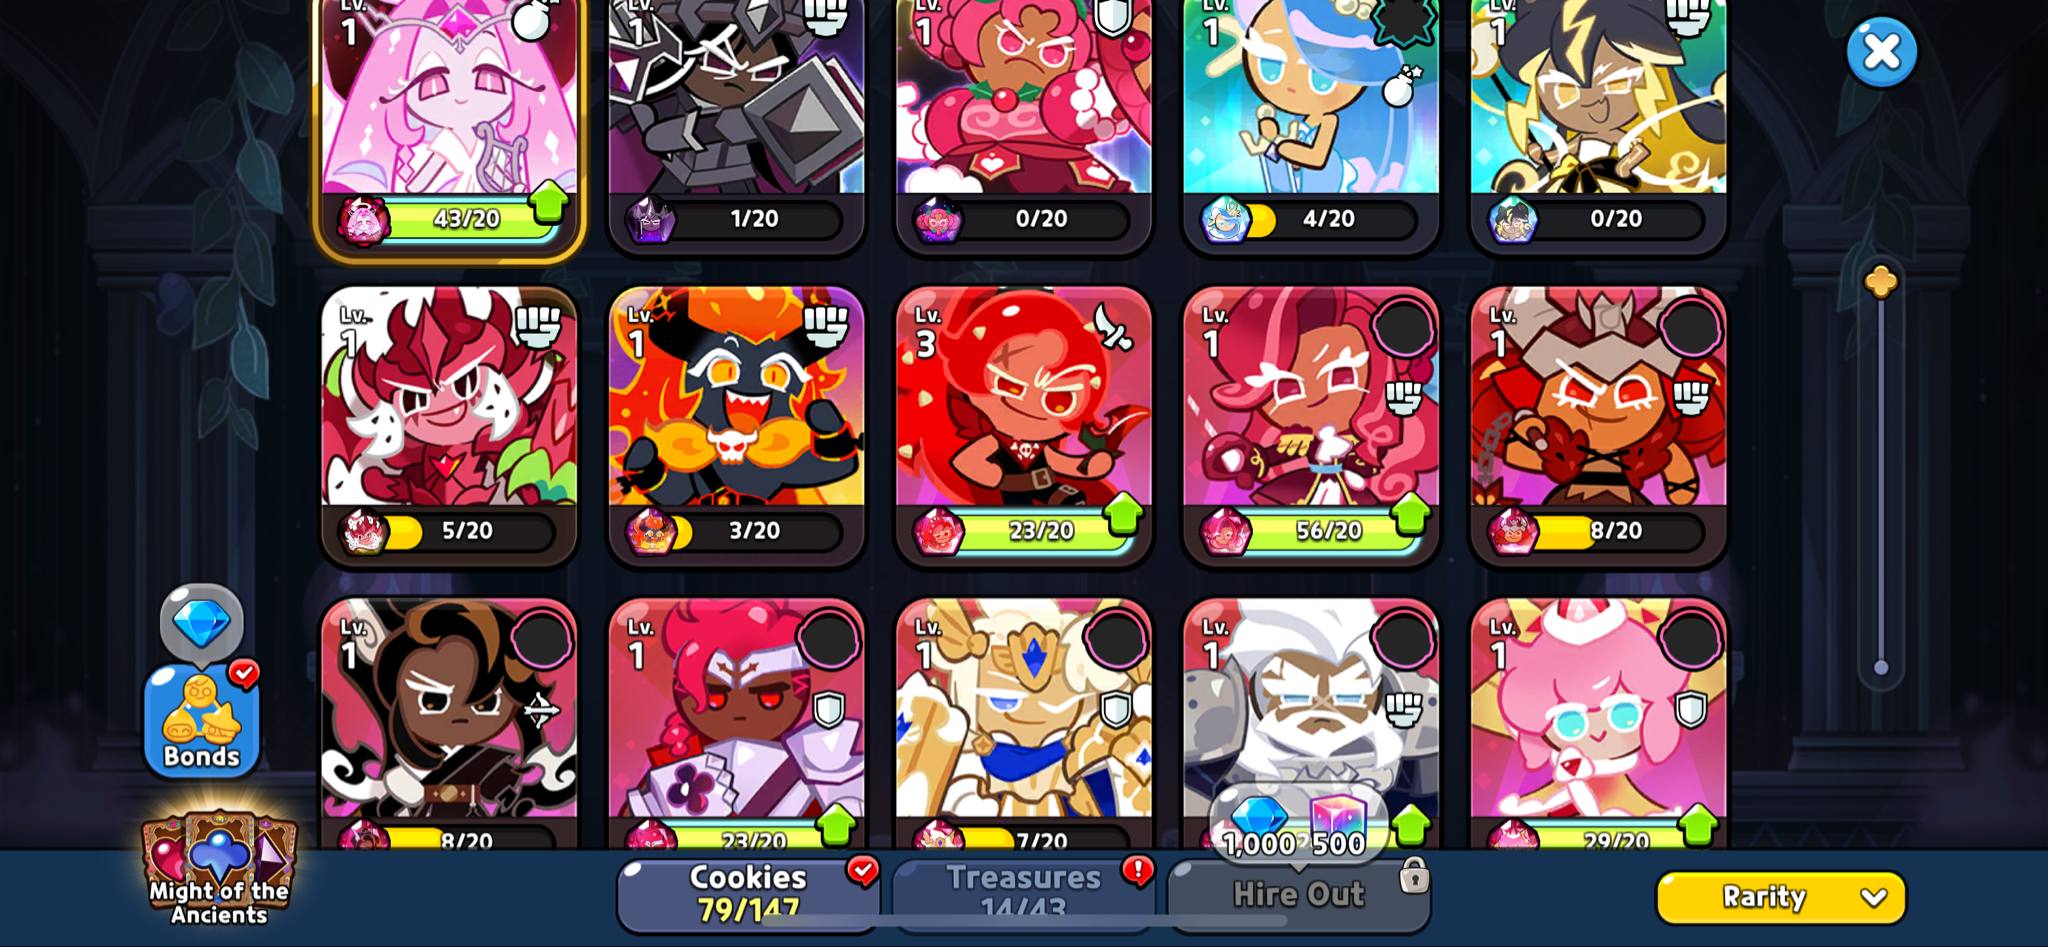The height and width of the screenshot is (947, 2048).
Task: Tap the blue crystal gem icon above Bonds
Action: [x=202, y=622]
